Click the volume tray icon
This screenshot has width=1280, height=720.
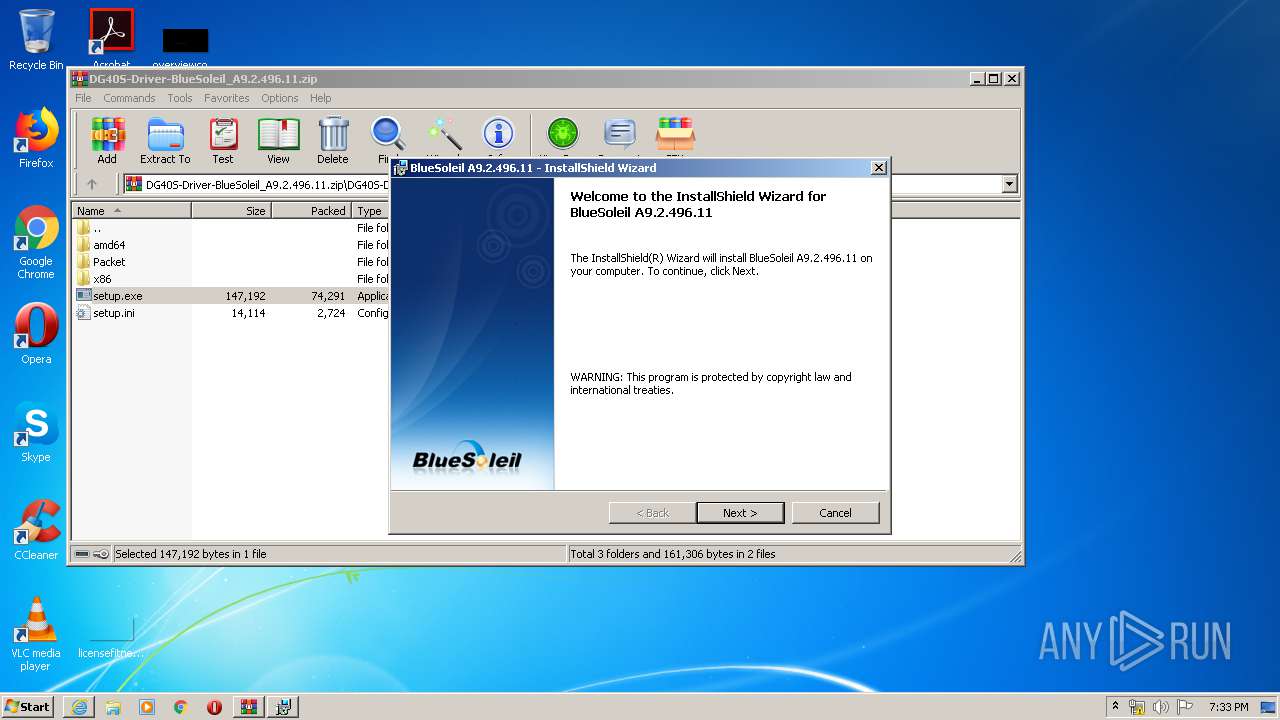[1160, 707]
